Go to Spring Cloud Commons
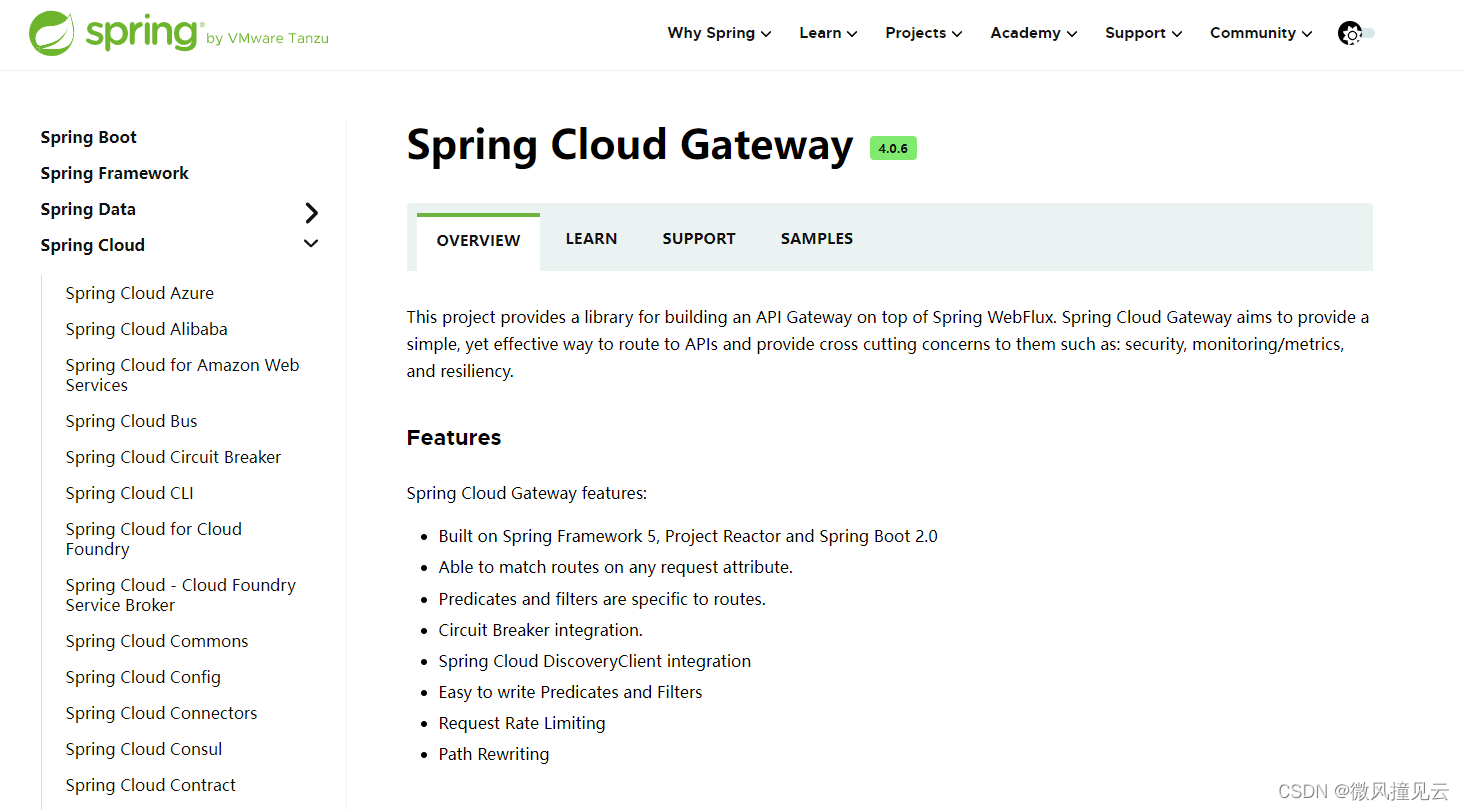This screenshot has height=810, width=1464. [157, 641]
